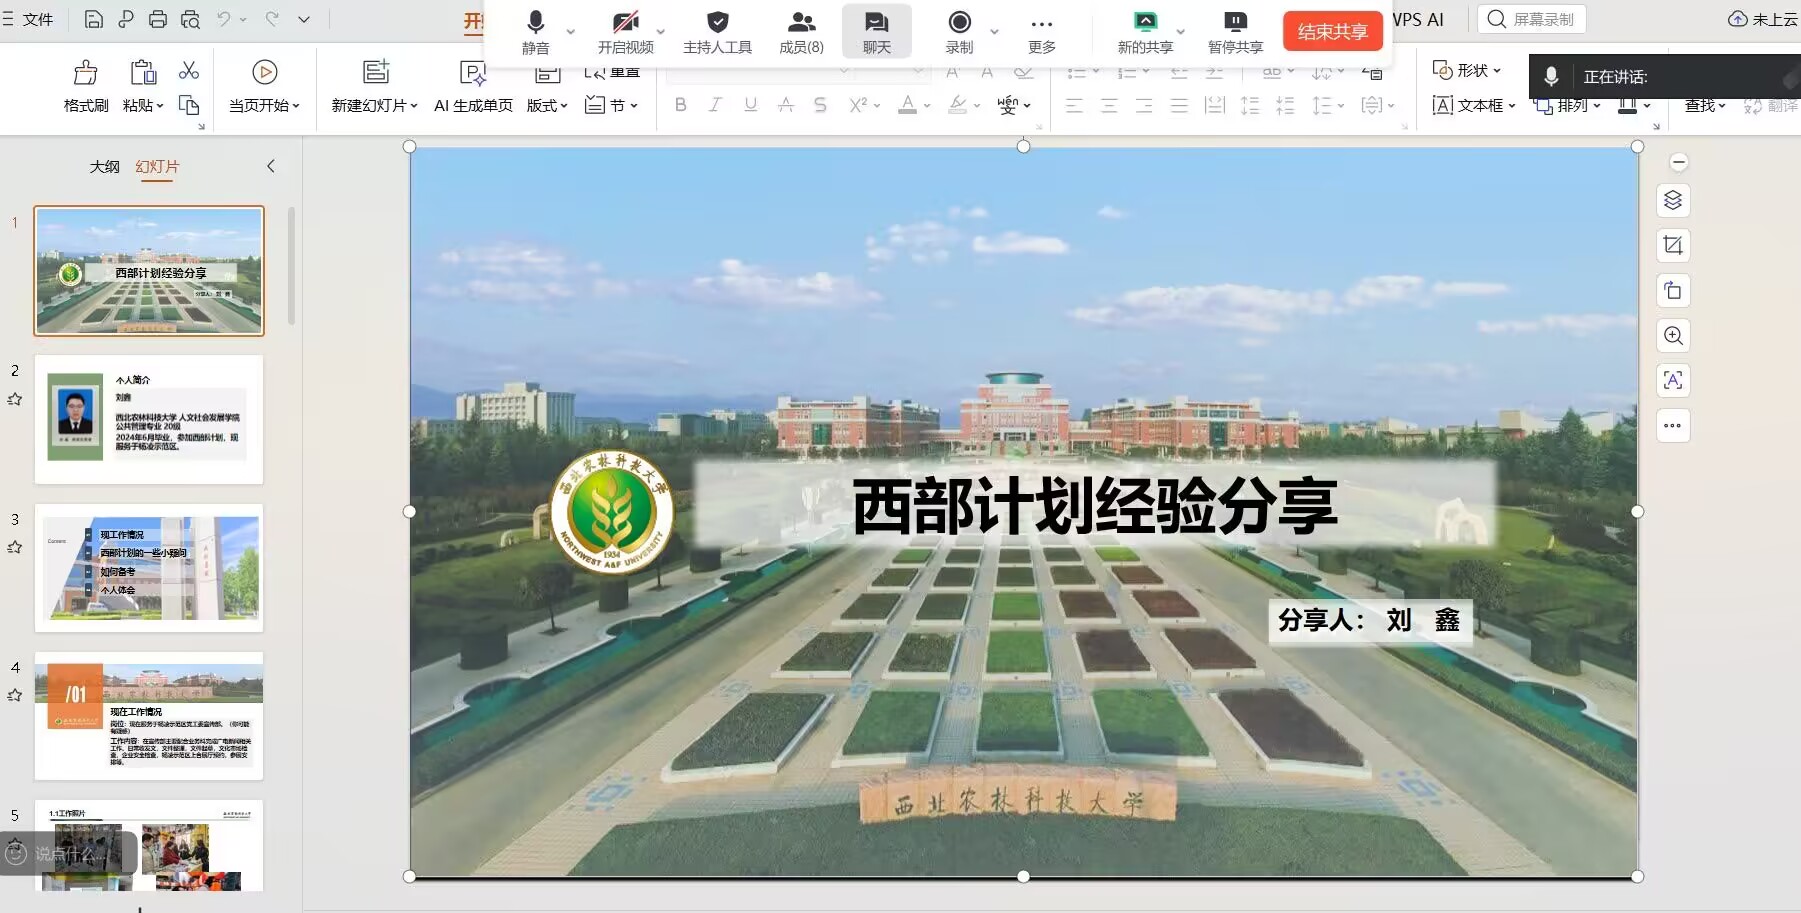Expand the 当页开始 dropdown arrow
The image size is (1801, 913).
(x=296, y=106)
